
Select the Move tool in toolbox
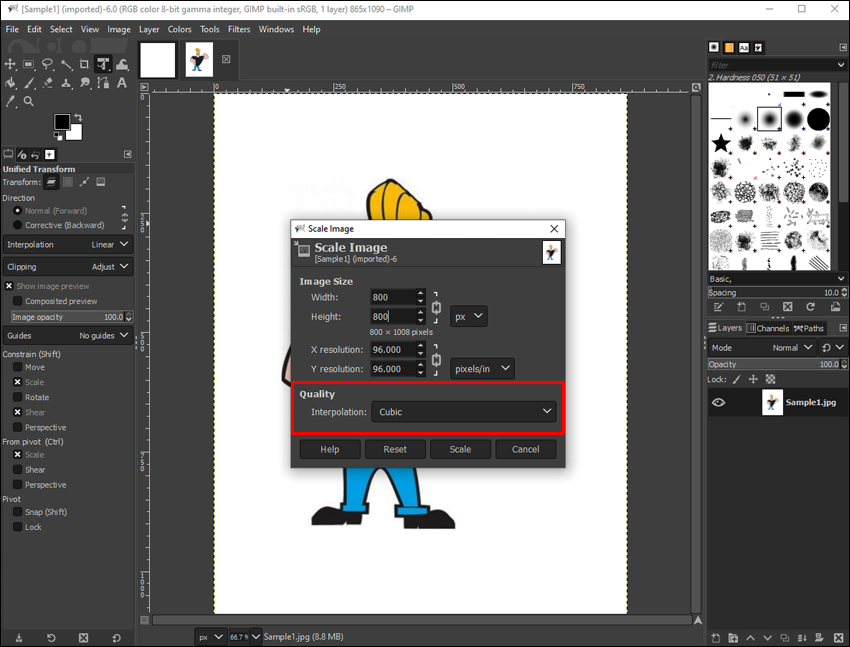click(x=11, y=64)
